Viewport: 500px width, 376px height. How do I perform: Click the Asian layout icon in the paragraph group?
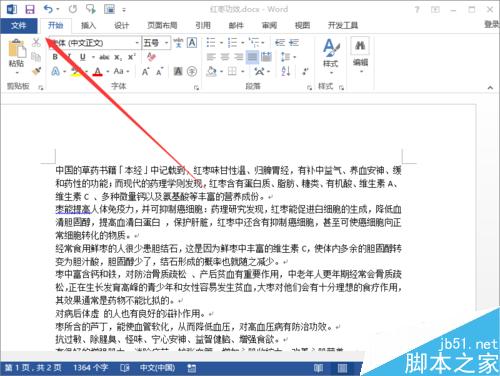[259, 71]
